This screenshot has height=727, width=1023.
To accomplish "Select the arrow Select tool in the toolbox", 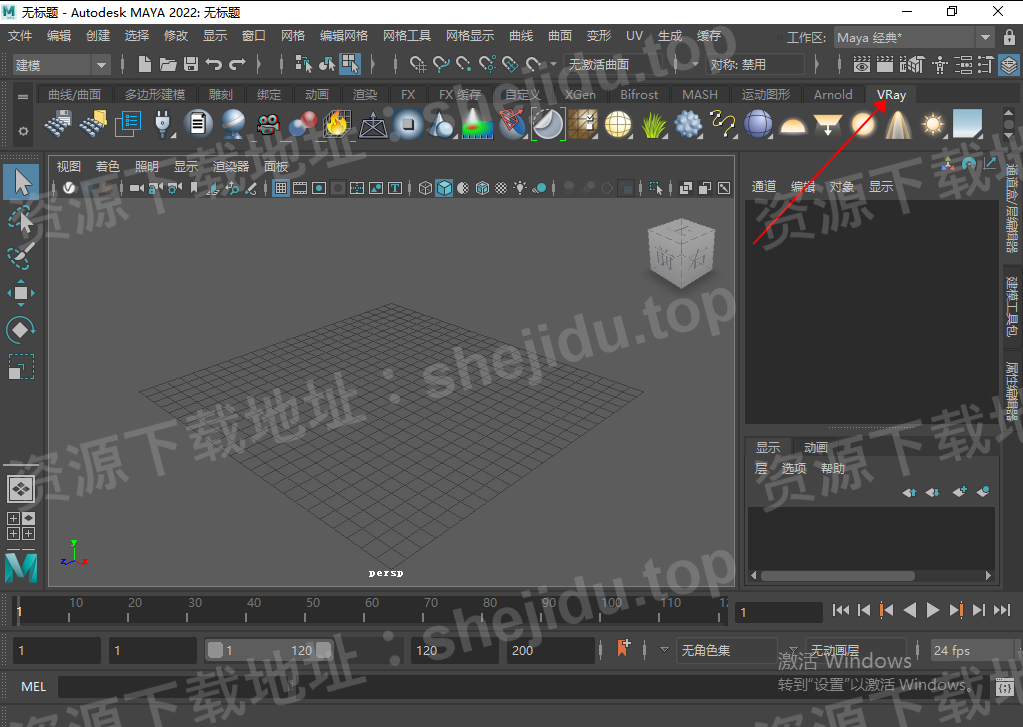I will [22, 182].
